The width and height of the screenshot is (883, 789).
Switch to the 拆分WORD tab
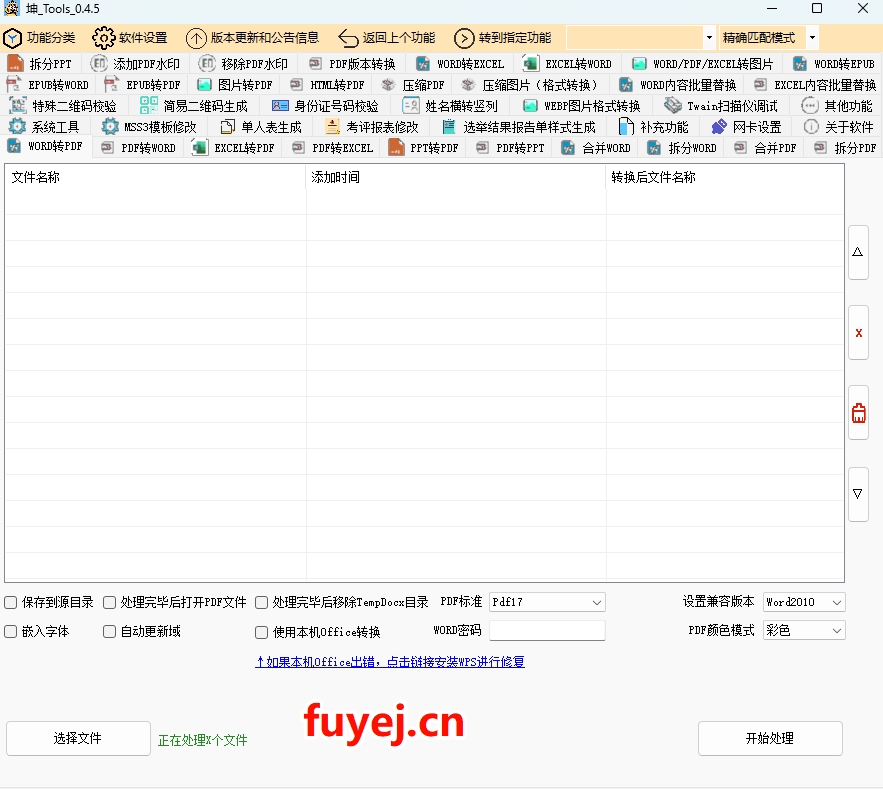point(683,148)
